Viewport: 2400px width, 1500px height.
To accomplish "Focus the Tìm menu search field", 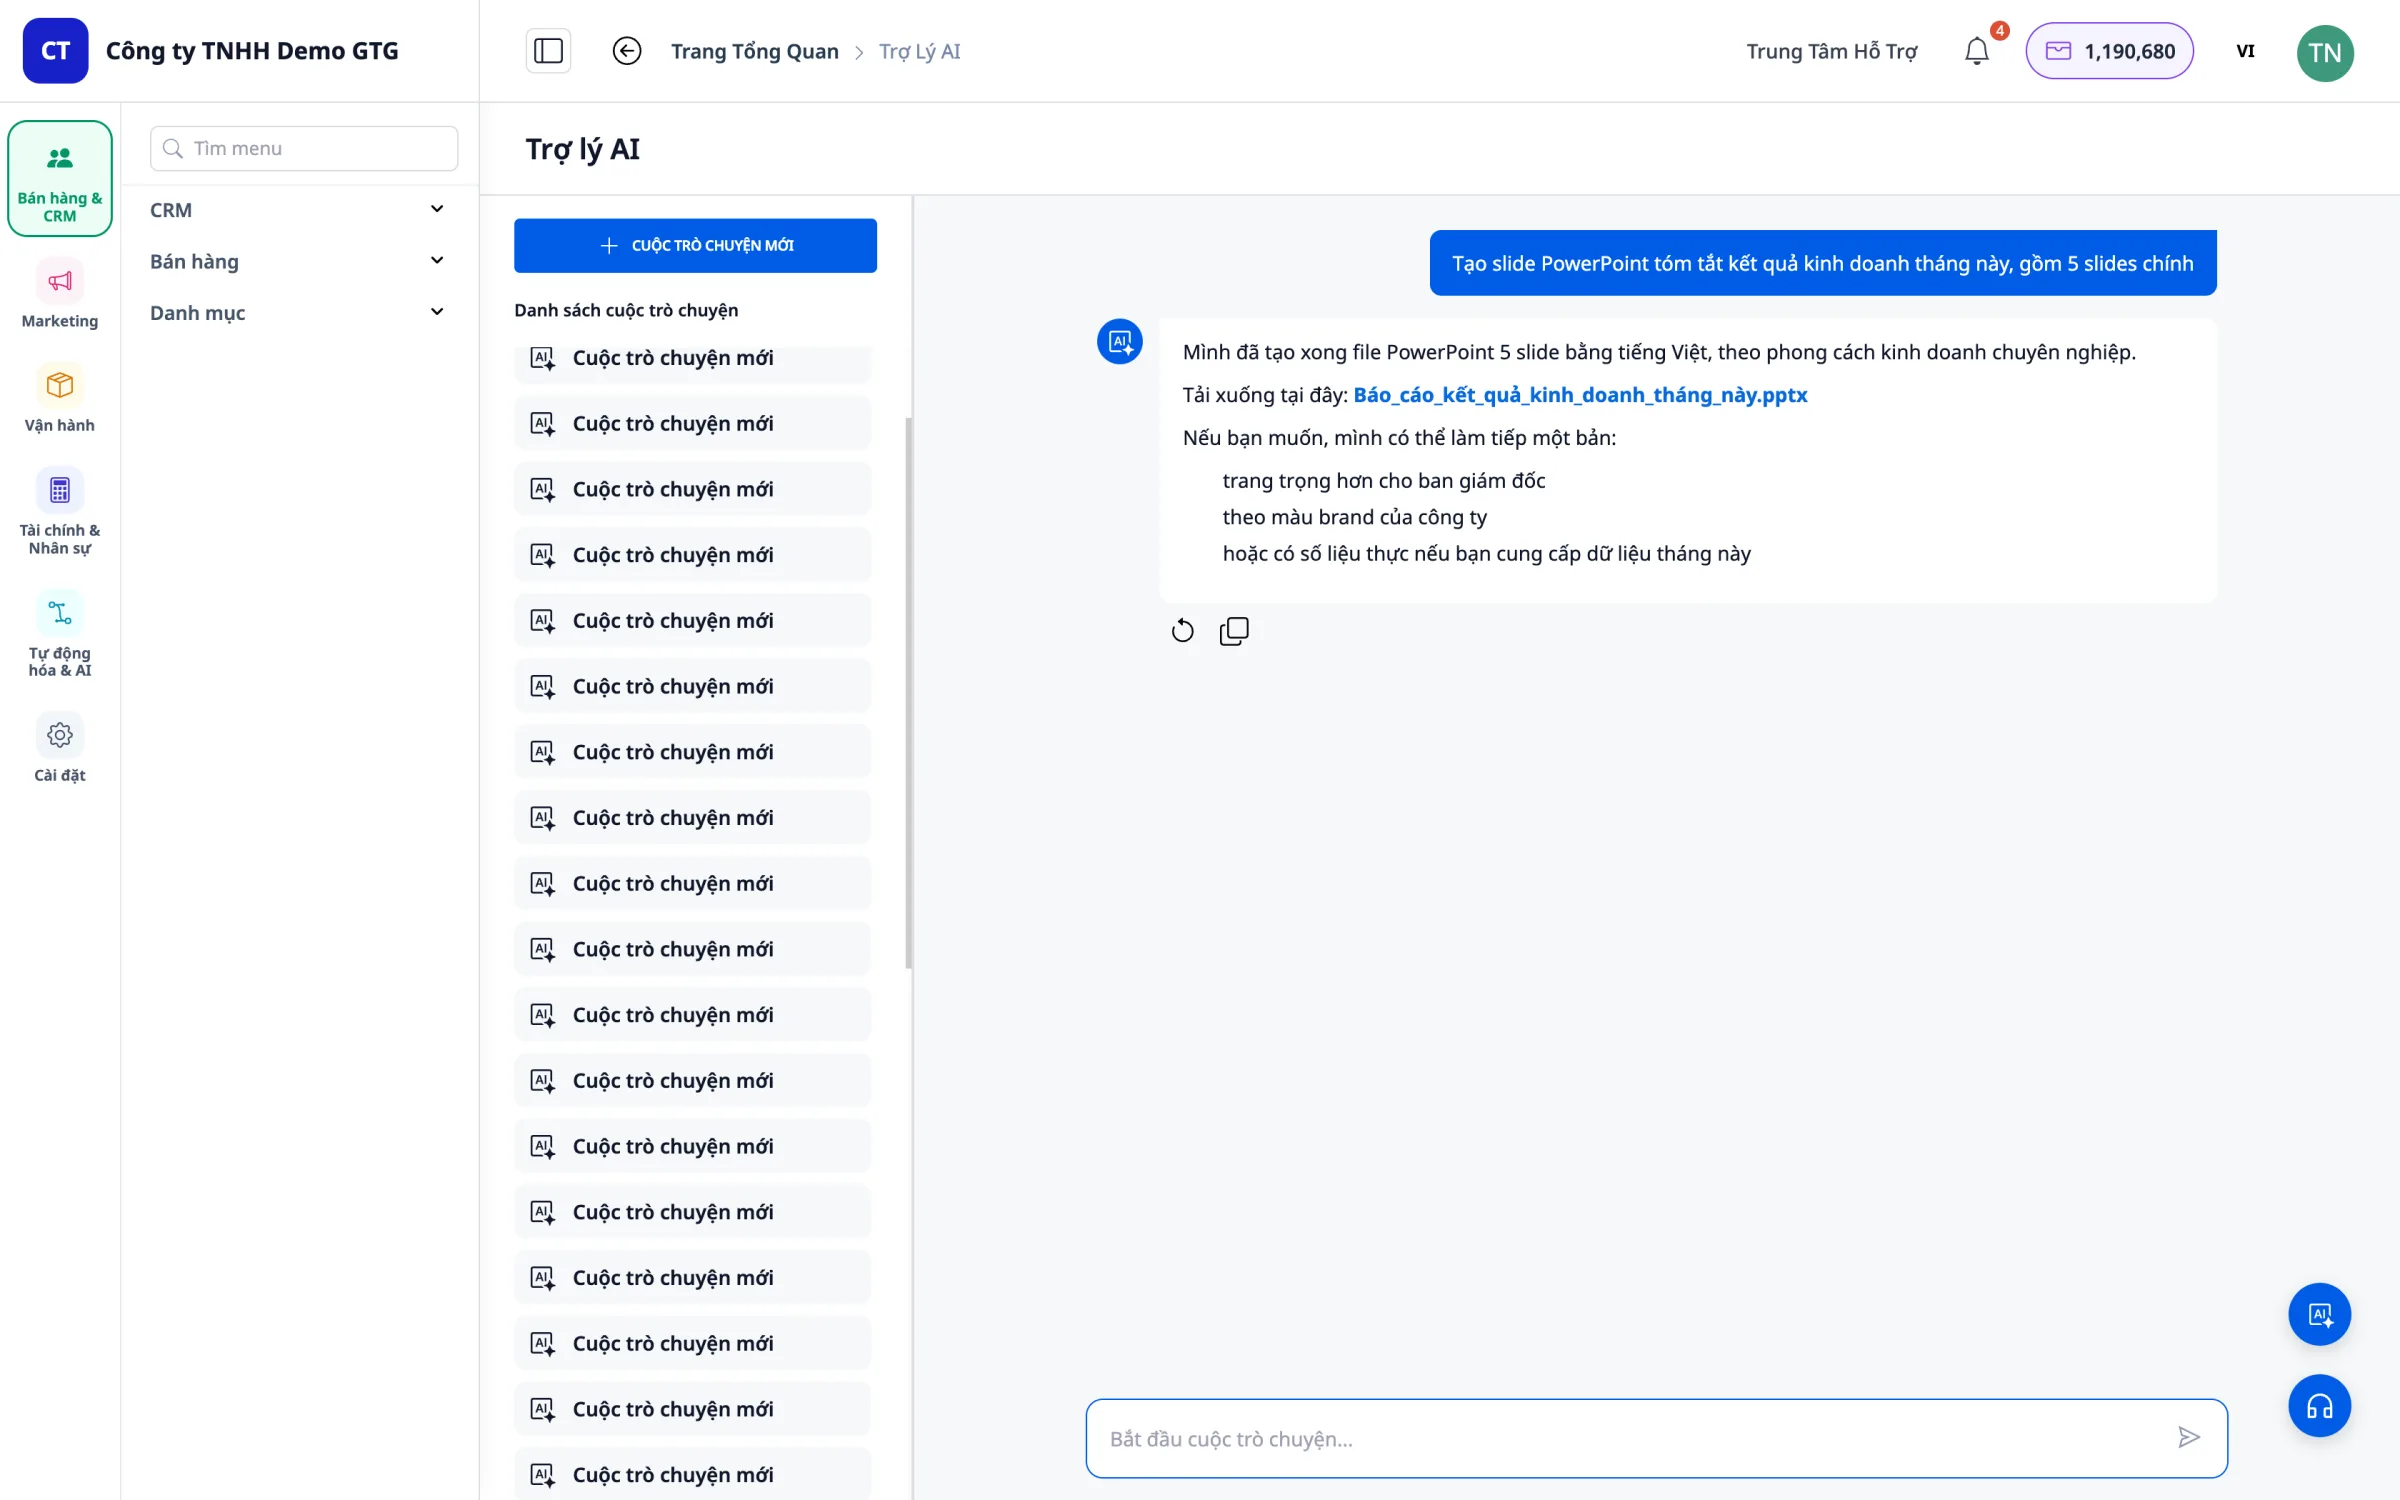I will [x=304, y=148].
